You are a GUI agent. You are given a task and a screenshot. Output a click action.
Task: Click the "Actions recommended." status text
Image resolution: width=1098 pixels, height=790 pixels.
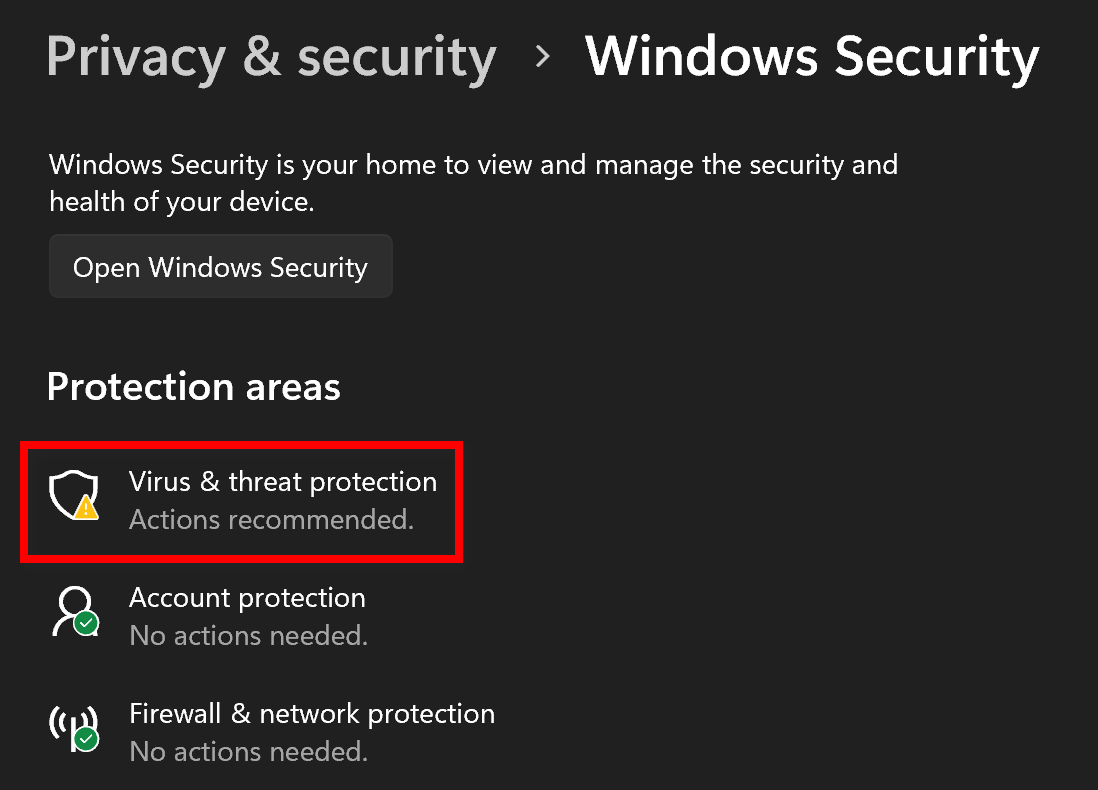coord(271,520)
